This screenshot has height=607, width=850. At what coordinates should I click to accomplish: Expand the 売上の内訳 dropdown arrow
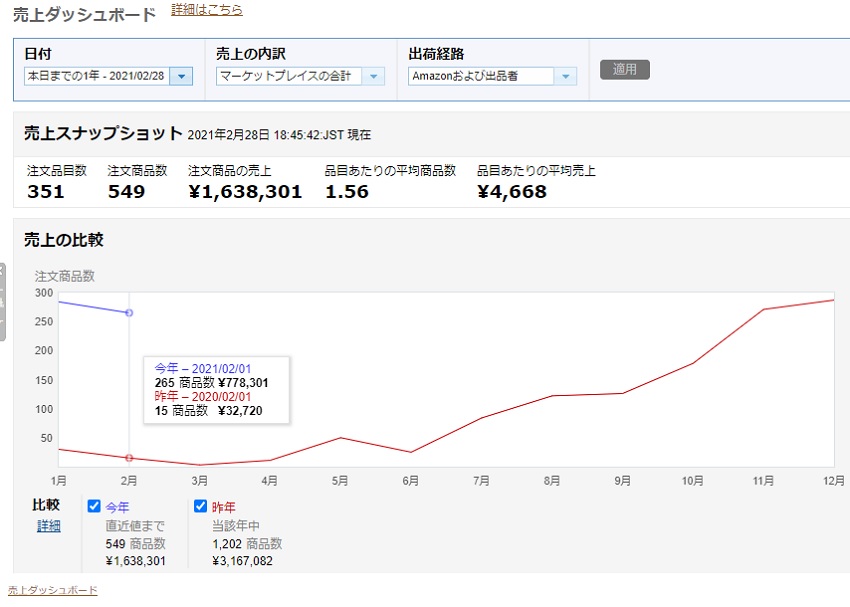pyautogui.click(x=373, y=76)
